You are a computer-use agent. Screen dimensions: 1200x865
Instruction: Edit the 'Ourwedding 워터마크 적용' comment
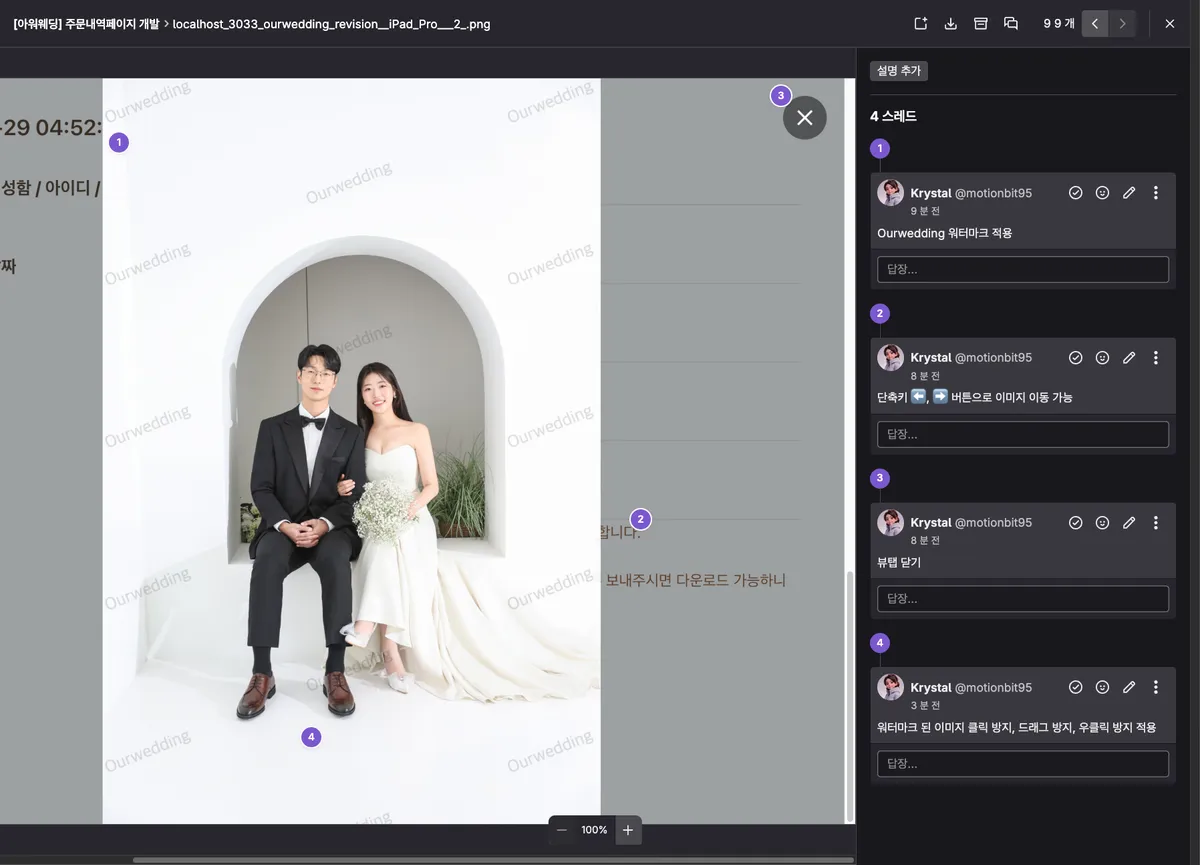click(x=1129, y=193)
